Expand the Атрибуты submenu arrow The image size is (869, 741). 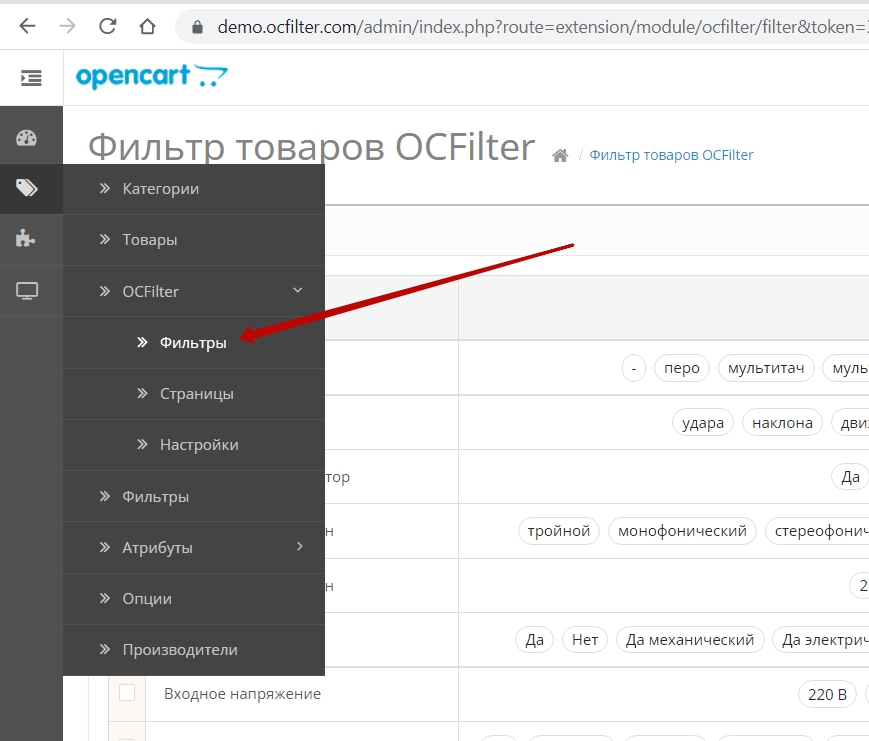[299, 546]
